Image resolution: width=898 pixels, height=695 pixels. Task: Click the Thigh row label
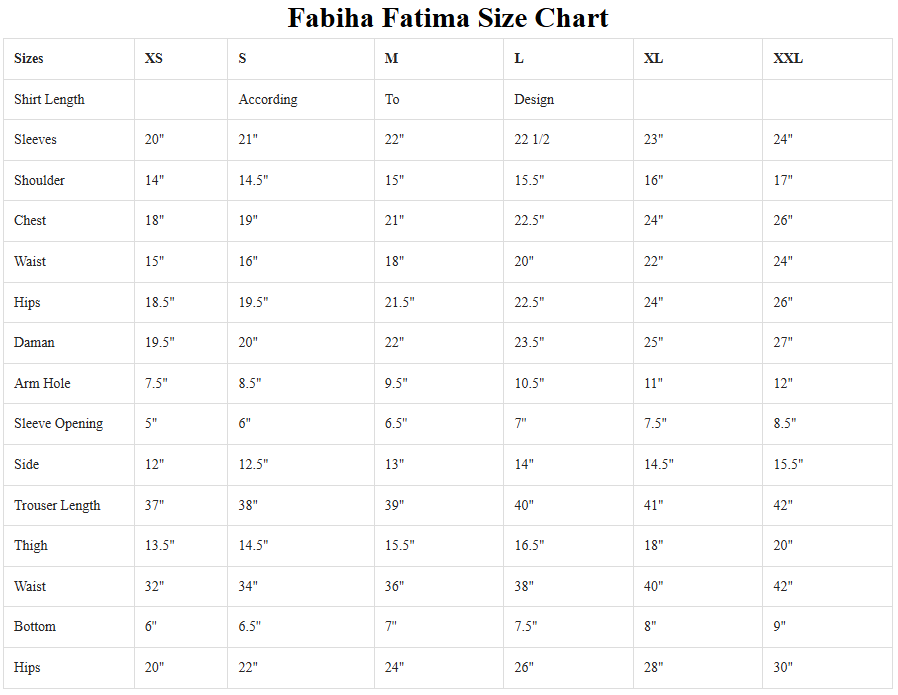[31, 546]
